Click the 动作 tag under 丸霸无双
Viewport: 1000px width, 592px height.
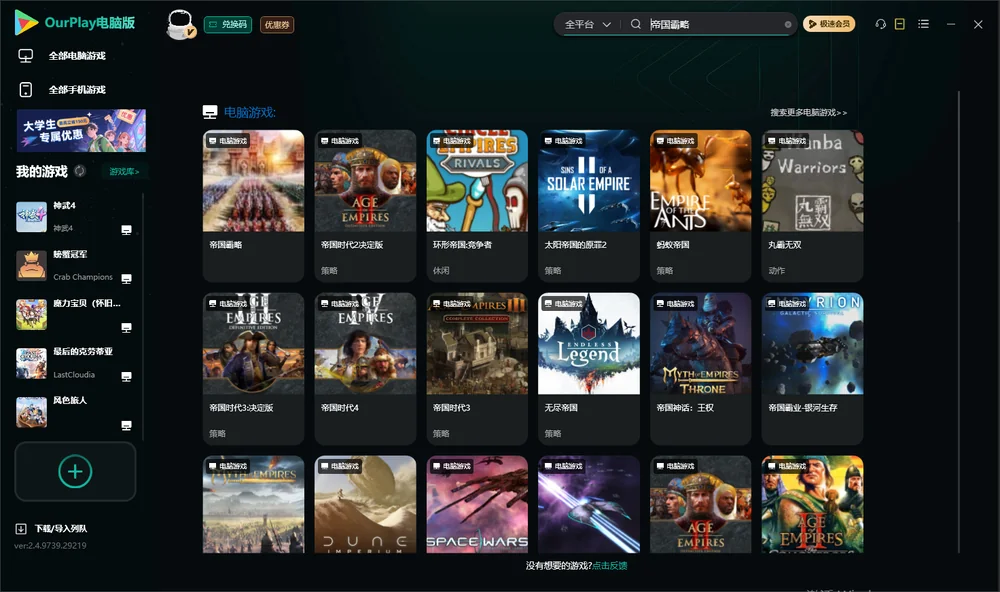776,270
